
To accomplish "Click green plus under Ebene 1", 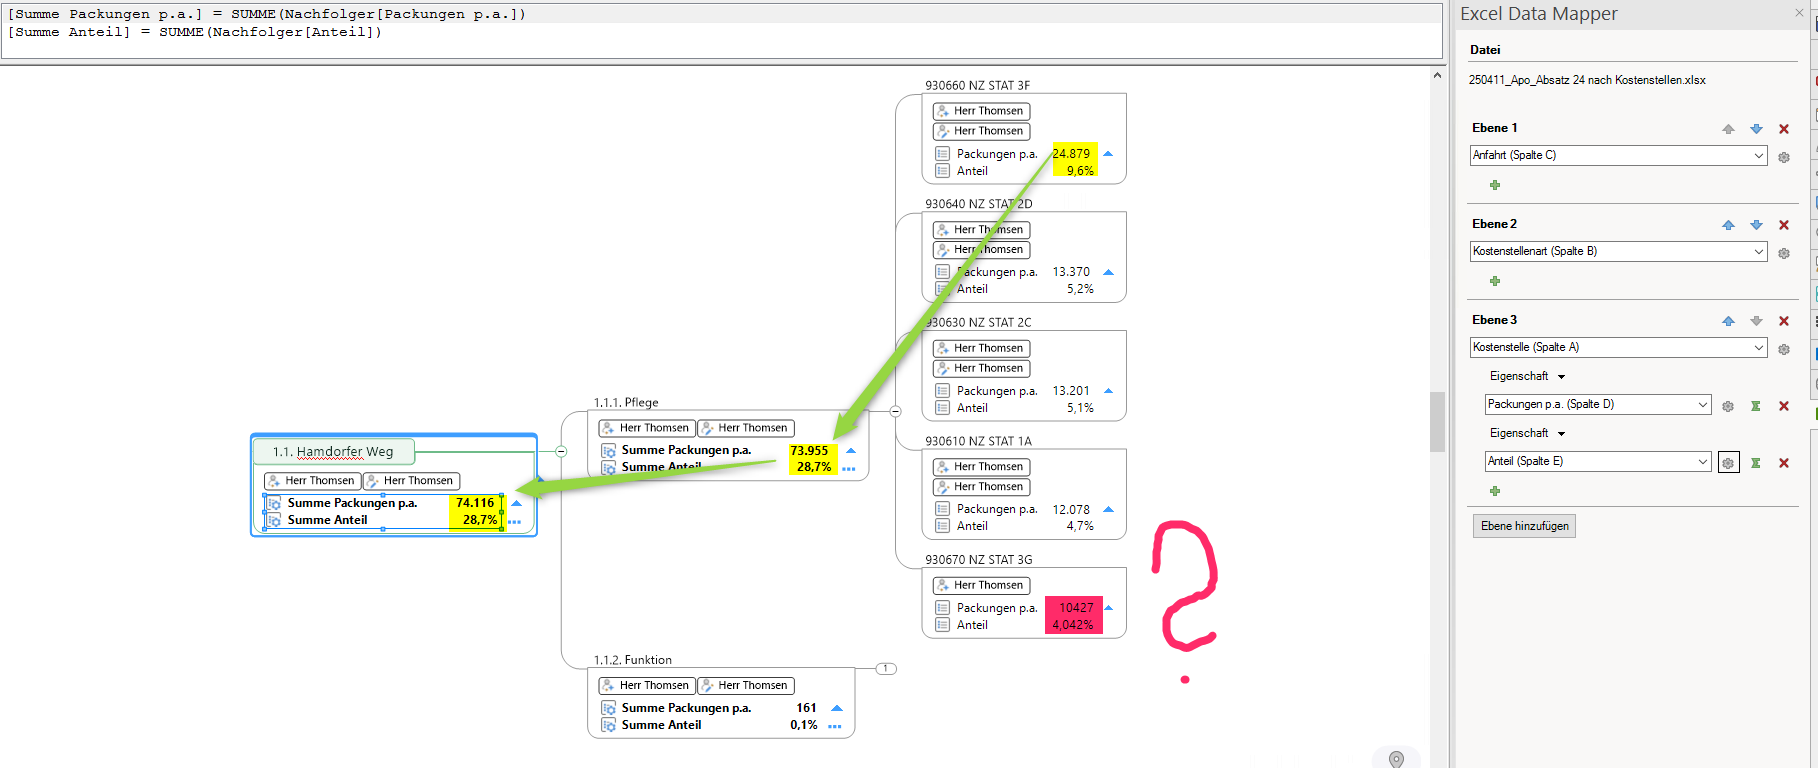I will (x=1495, y=185).
